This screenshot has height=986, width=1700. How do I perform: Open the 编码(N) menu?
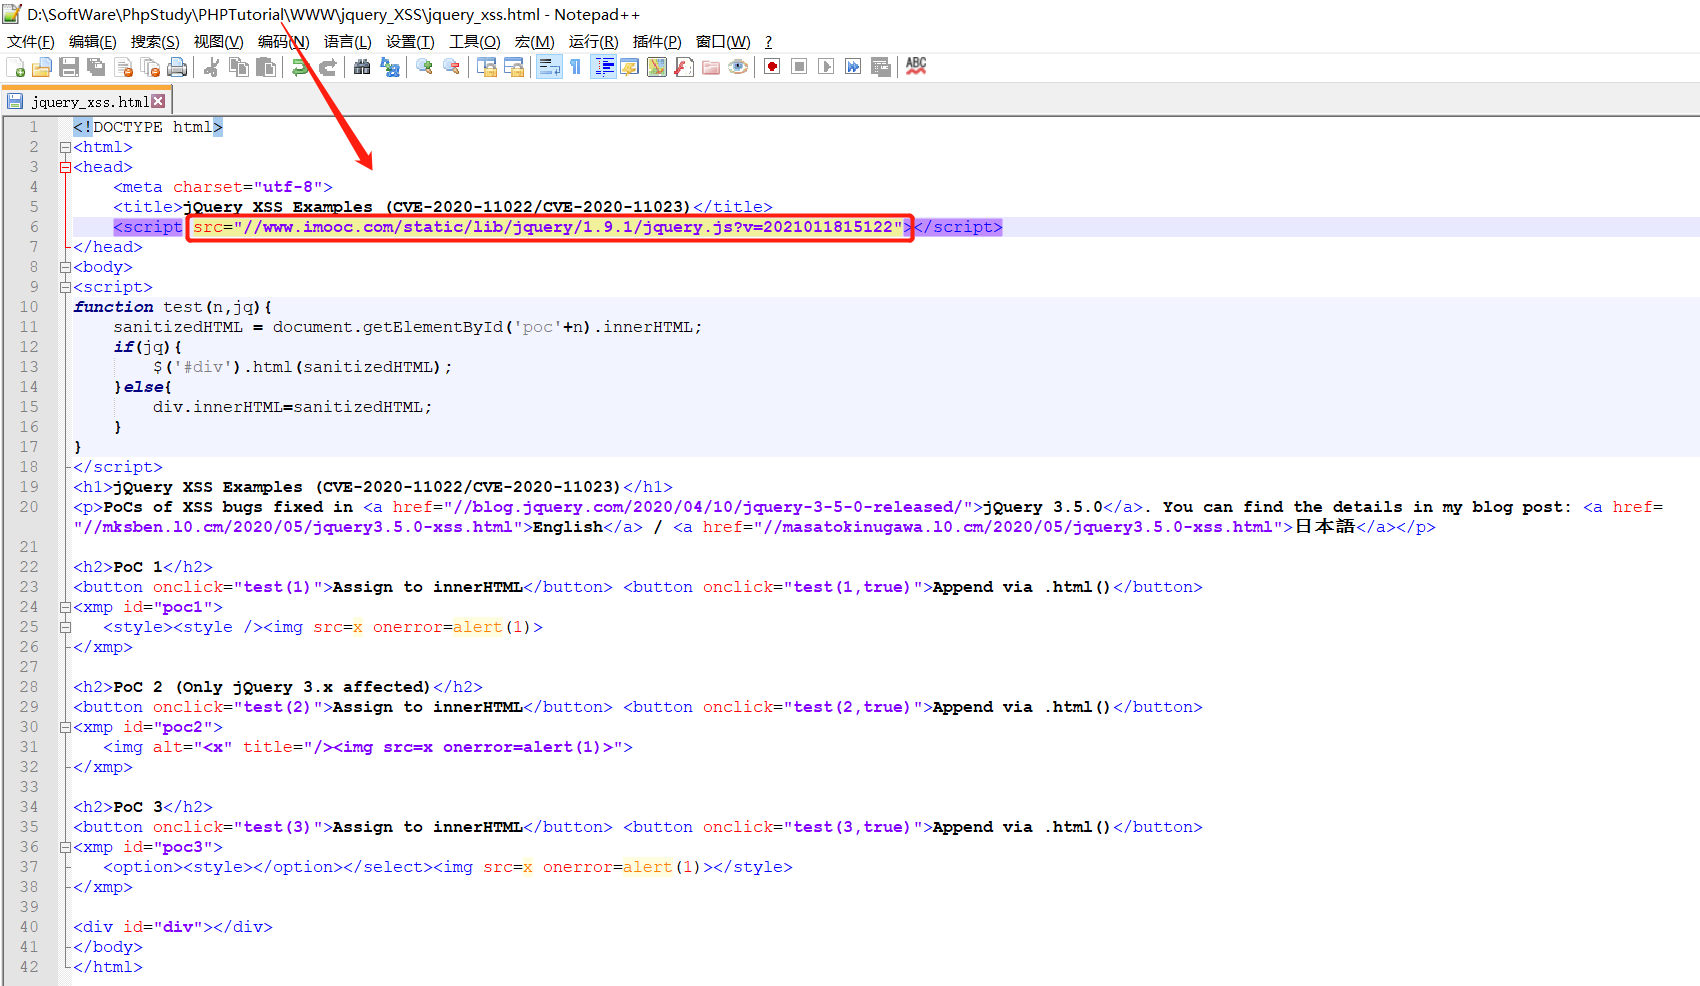click(x=283, y=42)
